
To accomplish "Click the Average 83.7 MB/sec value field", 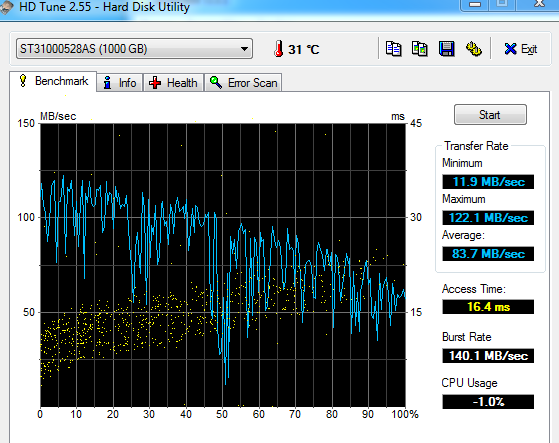I will pos(488,254).
